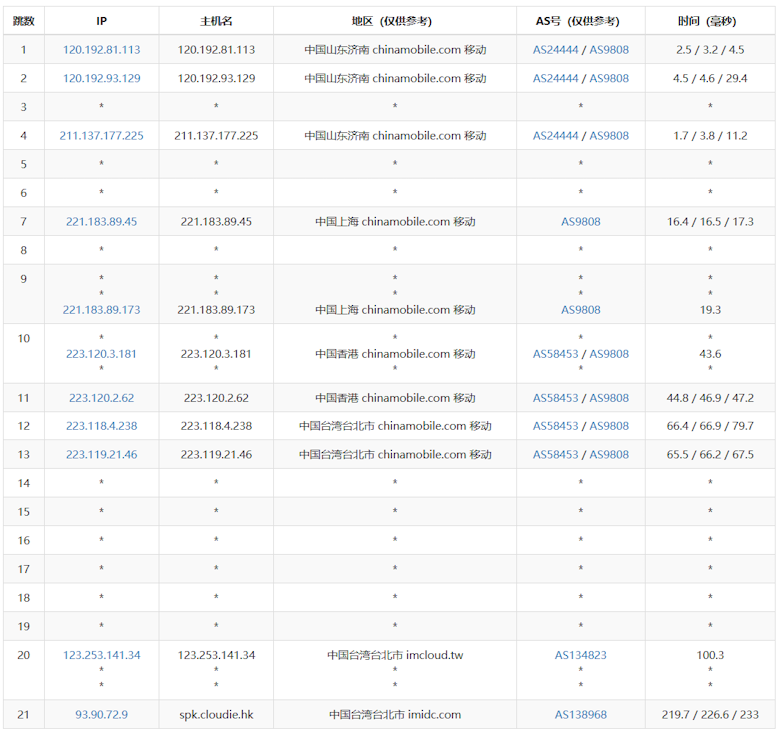Click AS9808 link in hop 9 row
This screenshot has width=780, height=734.
[x=581, y=309]
